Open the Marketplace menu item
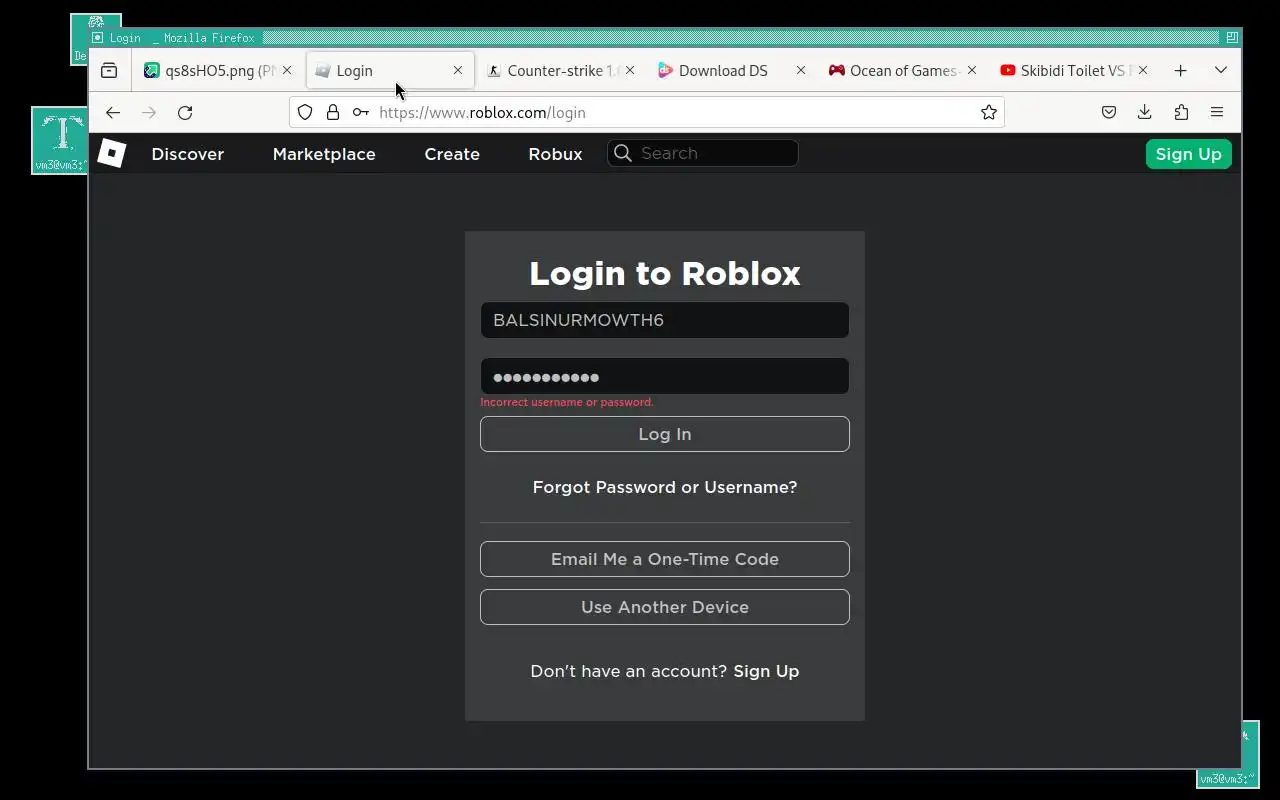This screenshot has width=1280, height=800. (x=324, y=154)
